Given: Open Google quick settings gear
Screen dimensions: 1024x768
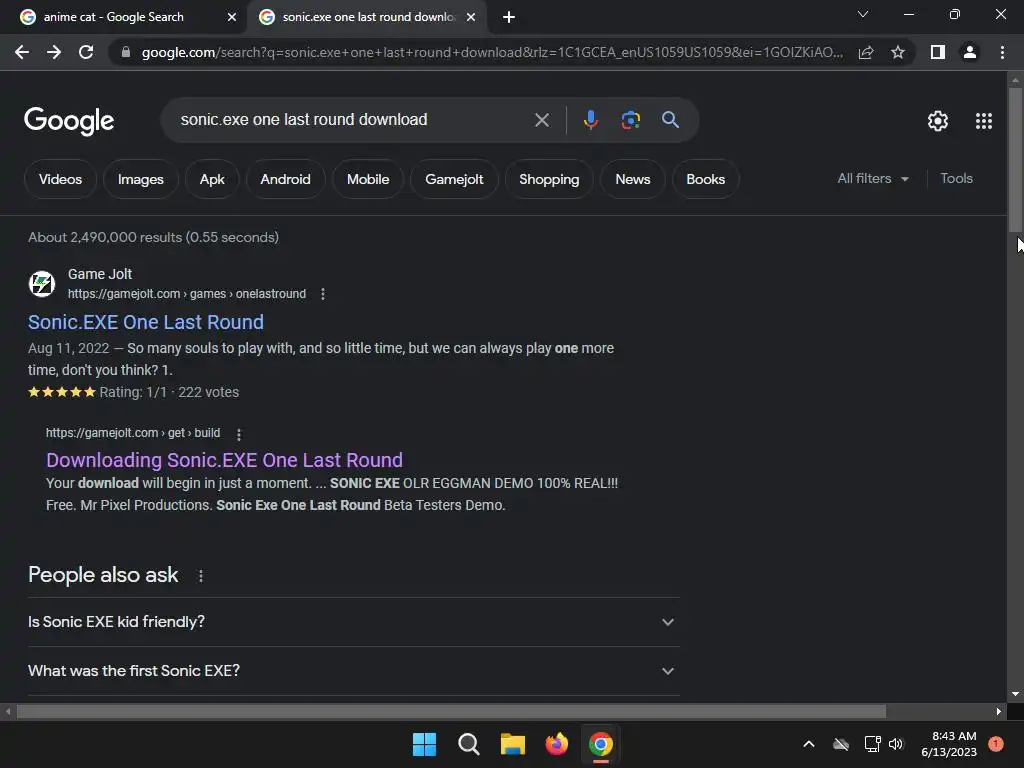Looking at the screenshot, I should [x=938, y=121].
